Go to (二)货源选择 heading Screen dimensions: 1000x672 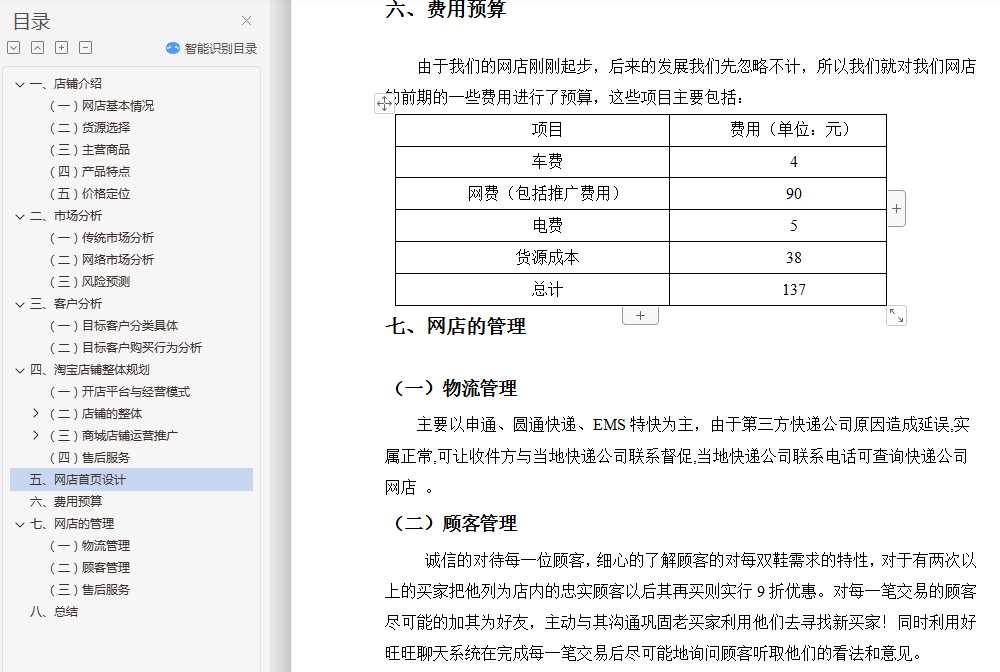click(x=90, y=128)
